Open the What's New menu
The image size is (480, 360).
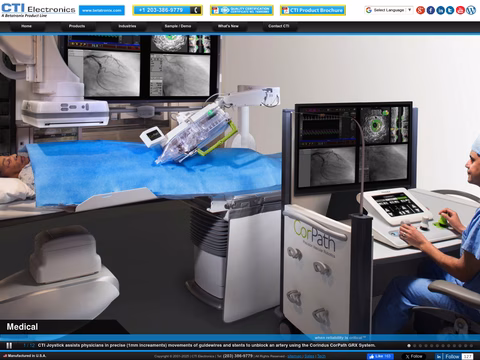(228, 26)
